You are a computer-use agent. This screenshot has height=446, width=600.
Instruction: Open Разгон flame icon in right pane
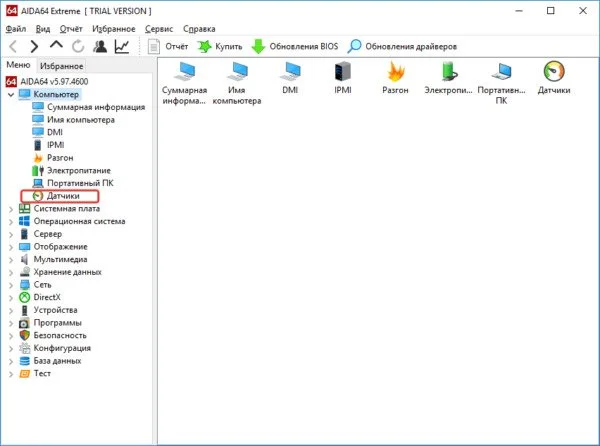click(x=395, y=78)
